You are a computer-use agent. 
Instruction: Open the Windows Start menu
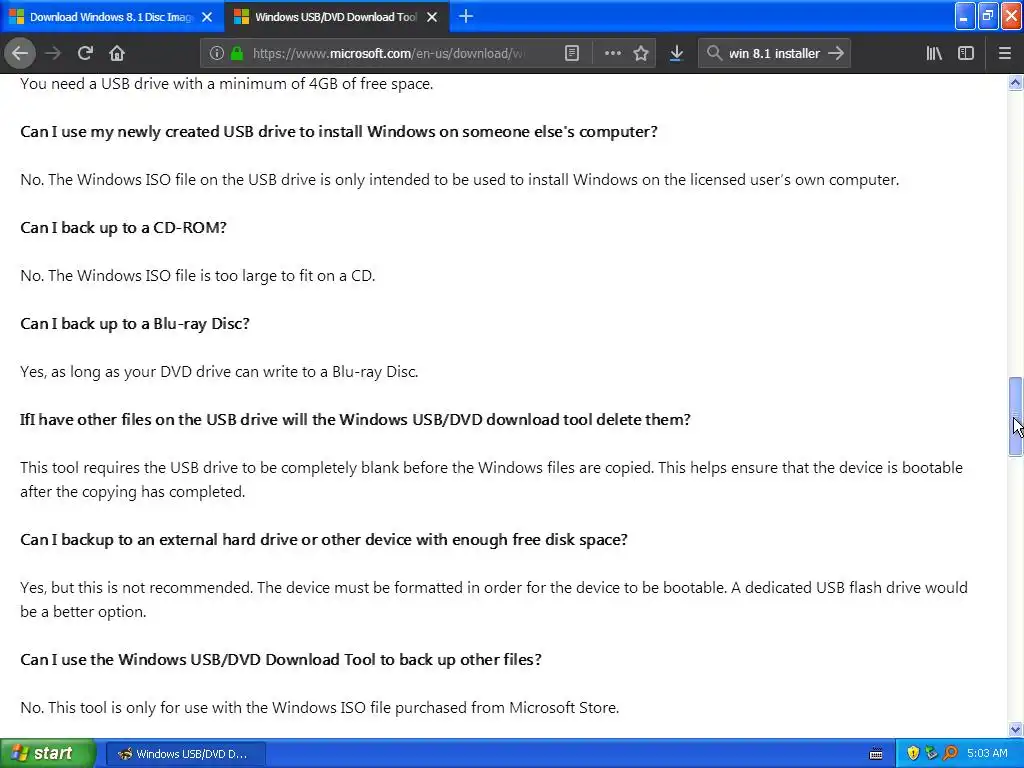point(48,753)
